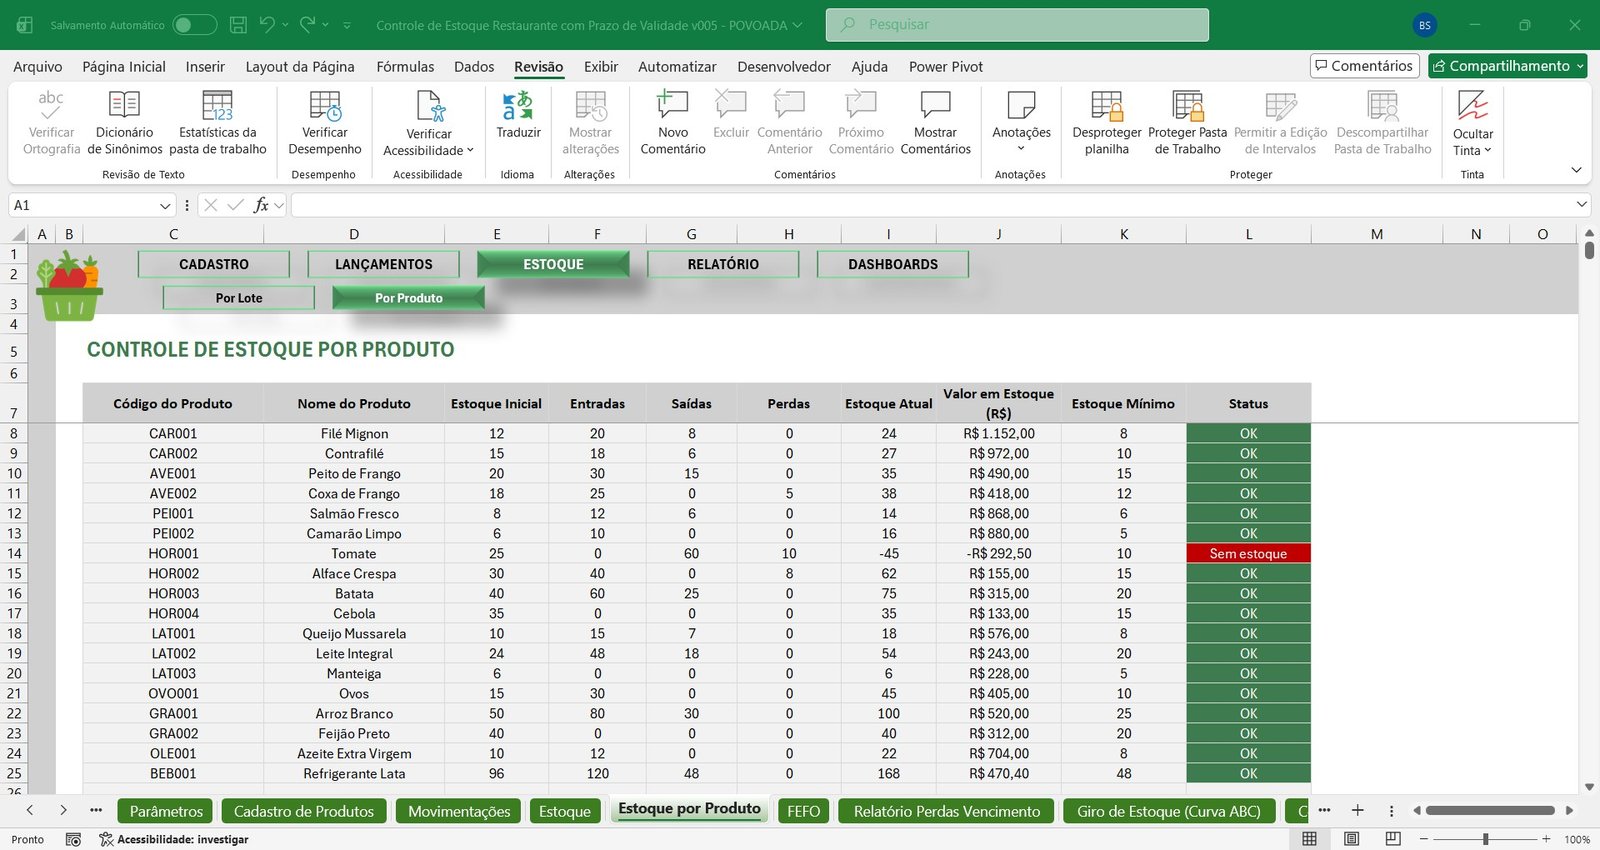Click the Pesquisar search box

click(x=1017, y=25)
